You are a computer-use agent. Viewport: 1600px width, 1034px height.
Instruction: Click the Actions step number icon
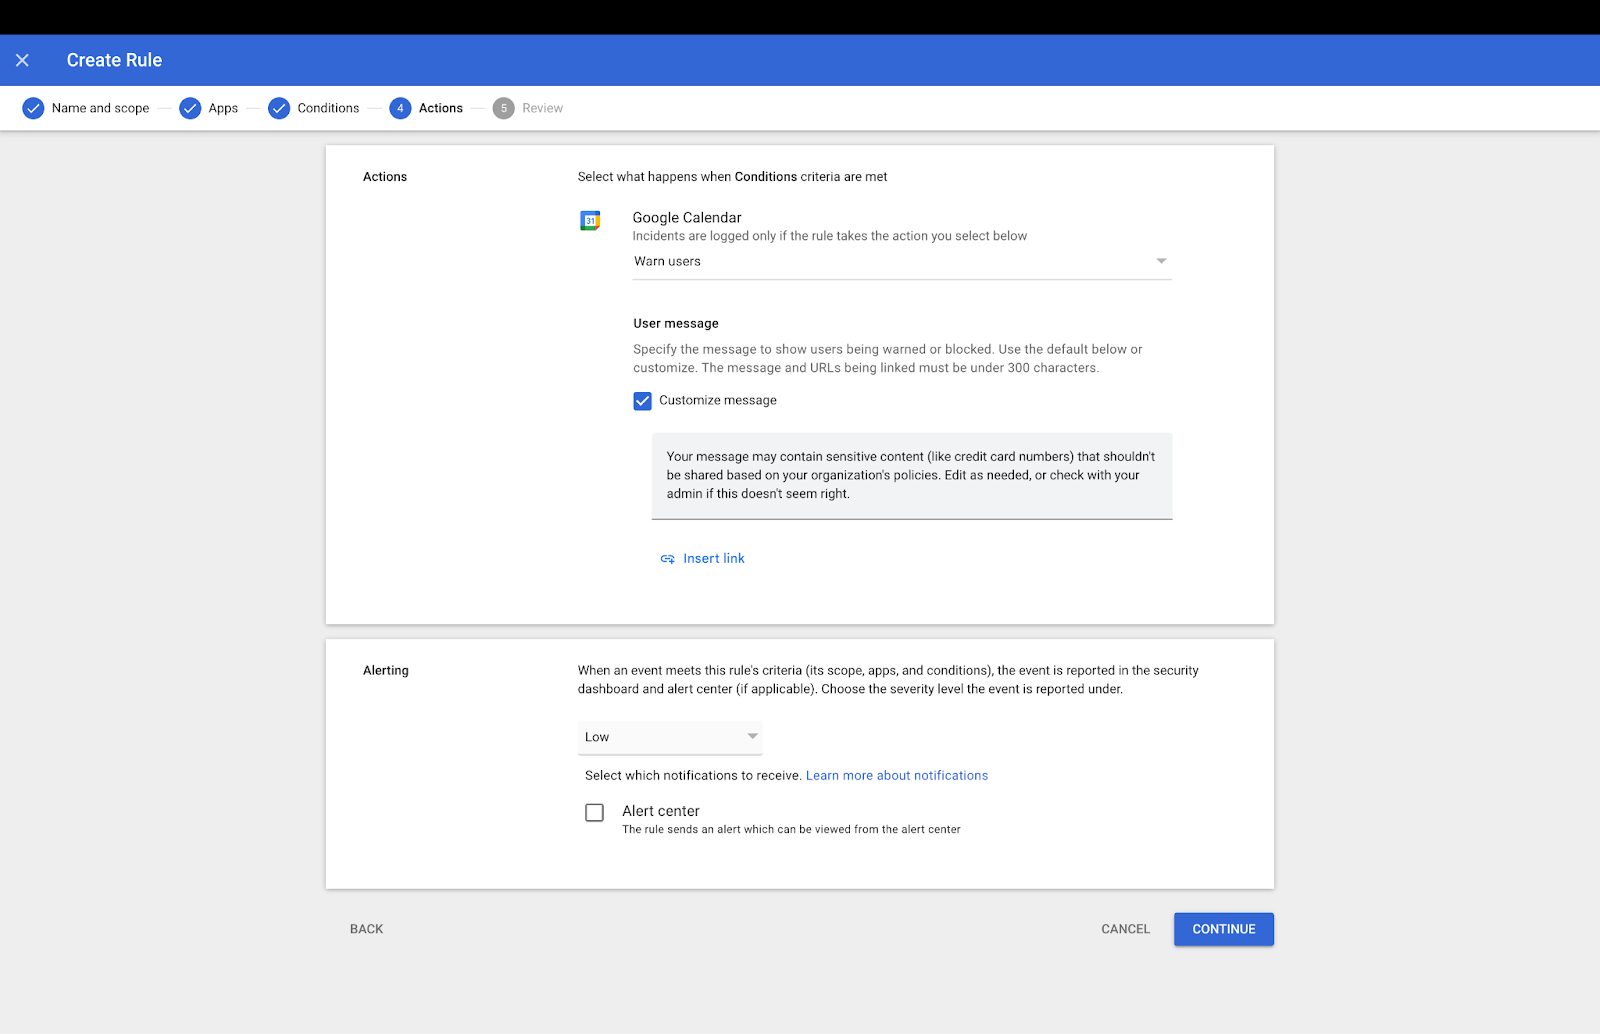[400, 108]
